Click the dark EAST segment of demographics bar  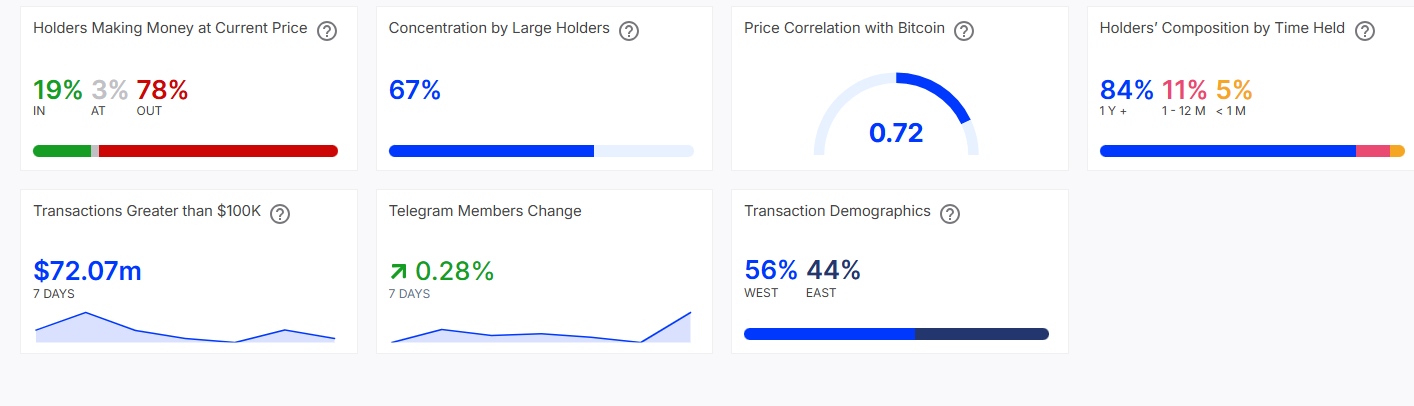982,334
